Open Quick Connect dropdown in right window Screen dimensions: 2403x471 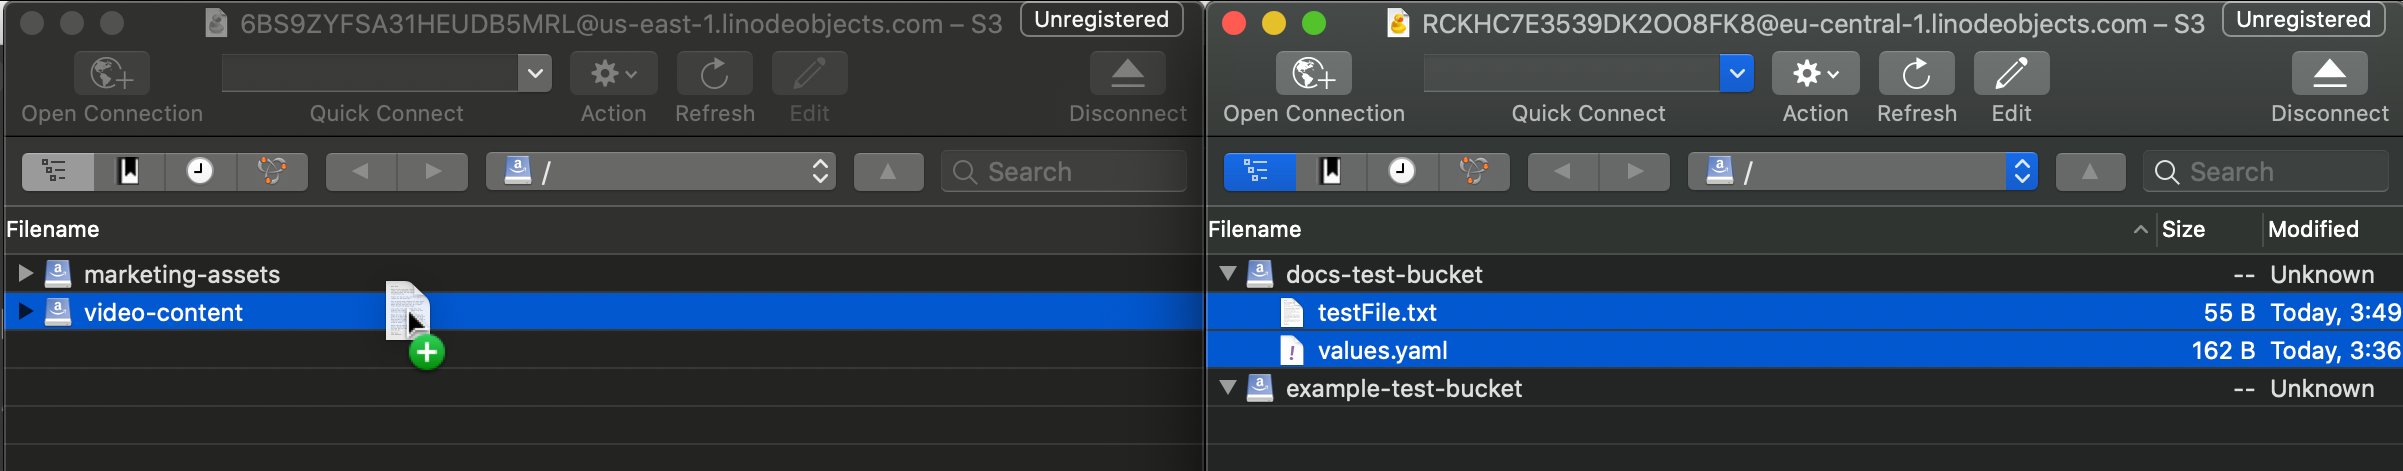click(x=1737, y=74)
